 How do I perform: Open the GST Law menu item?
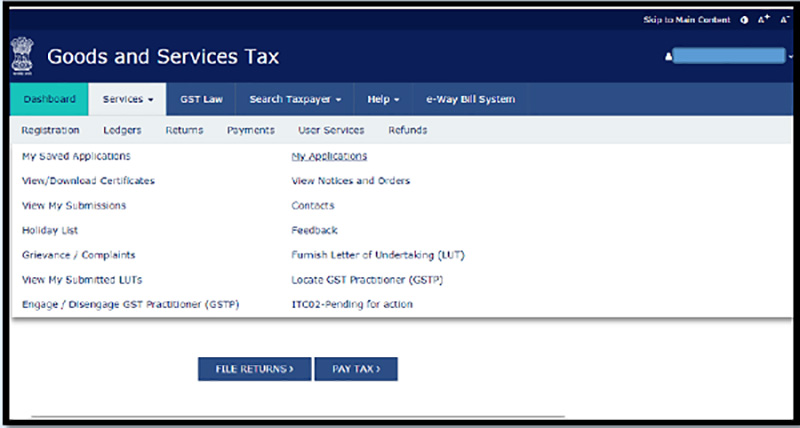(x=201, y=99)
